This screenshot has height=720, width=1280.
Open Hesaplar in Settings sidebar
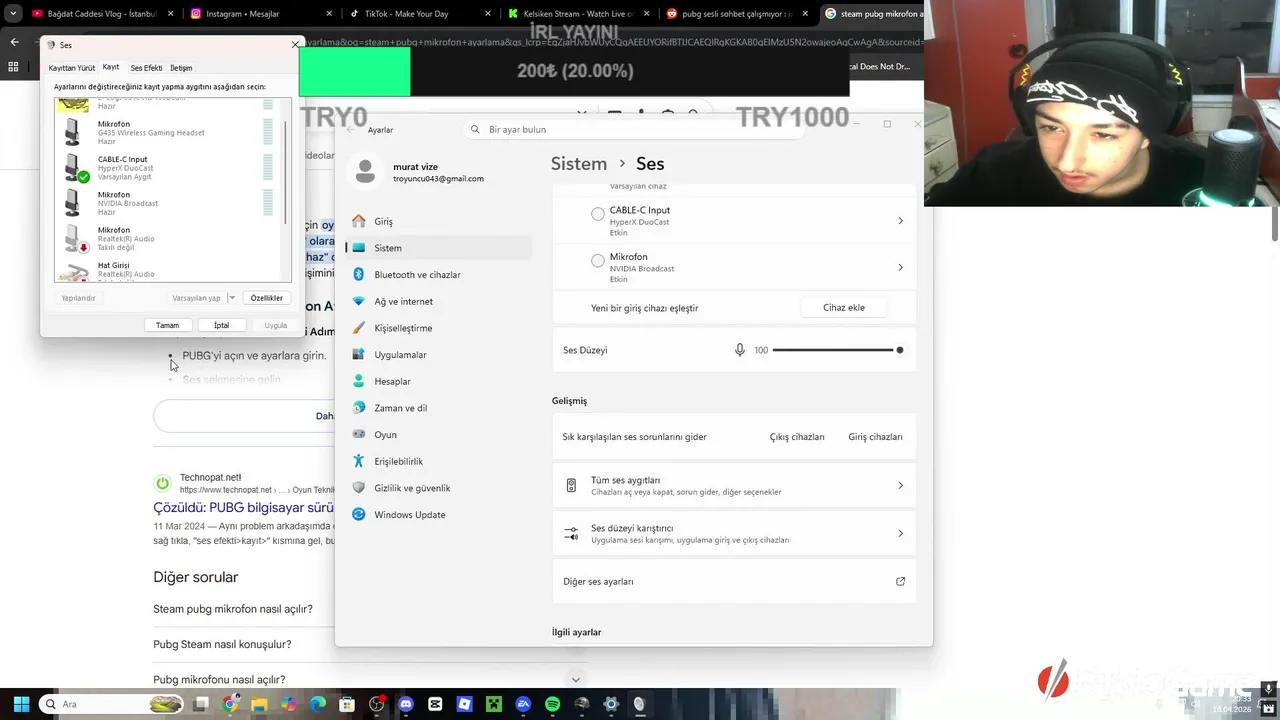click(x=440, y=381)
